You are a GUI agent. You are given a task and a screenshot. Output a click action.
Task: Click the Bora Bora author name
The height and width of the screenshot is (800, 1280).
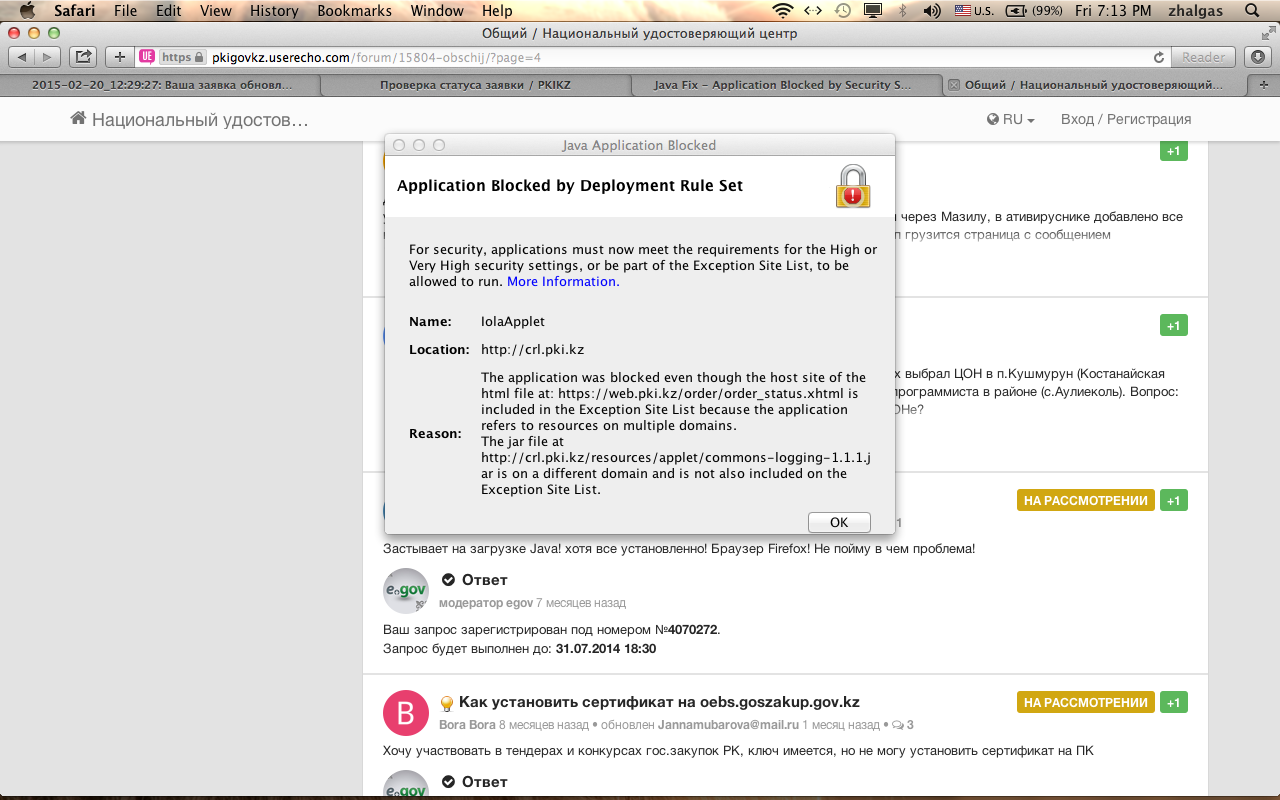point(467,724)
